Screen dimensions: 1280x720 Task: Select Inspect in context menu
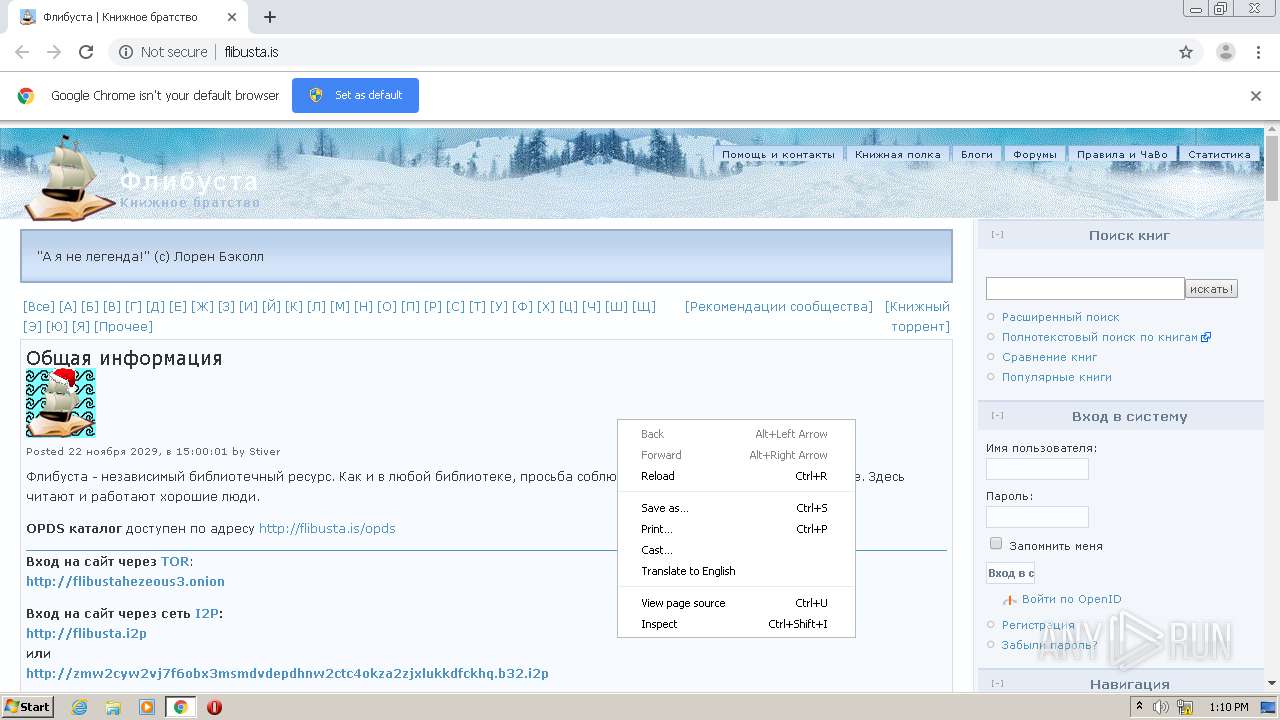[736, 624]
